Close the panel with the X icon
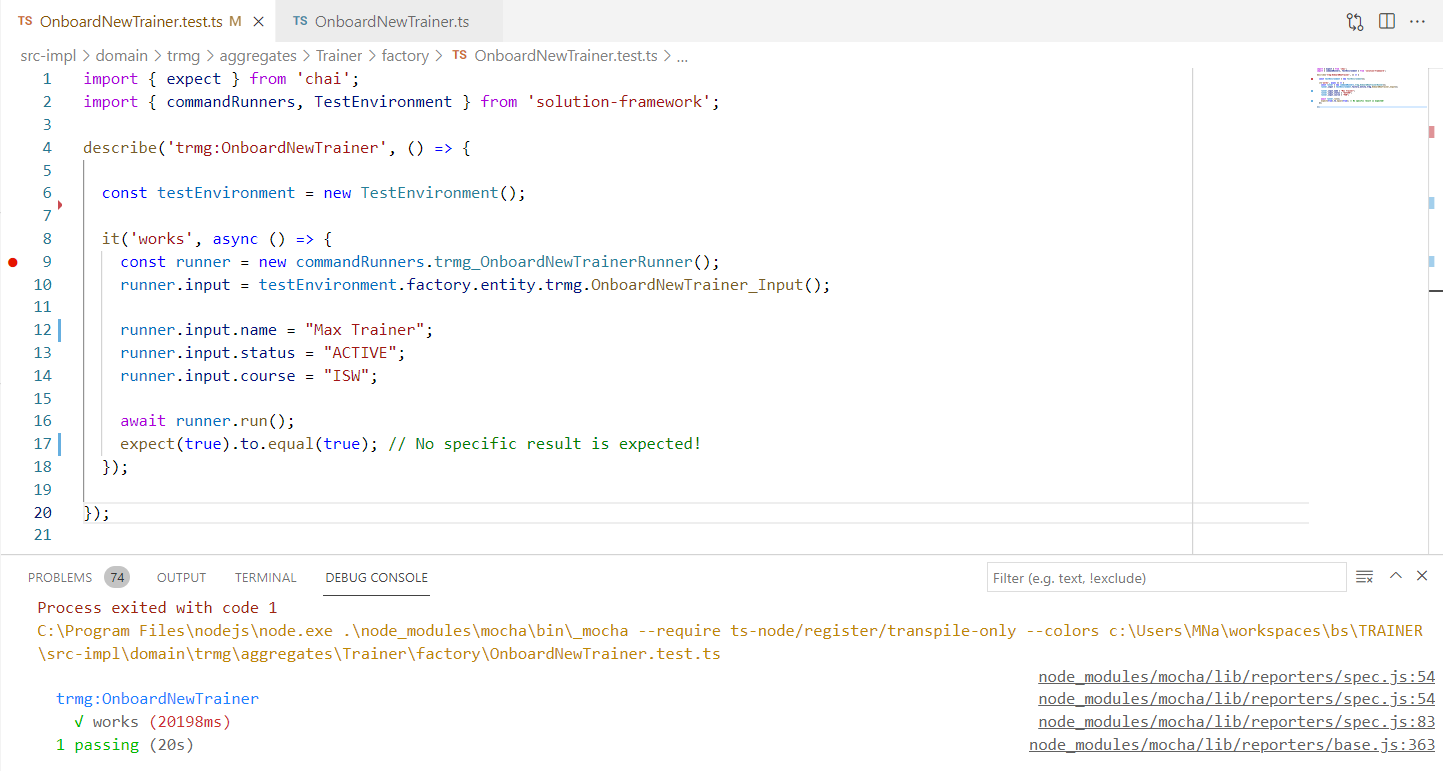 point(1422,575)
